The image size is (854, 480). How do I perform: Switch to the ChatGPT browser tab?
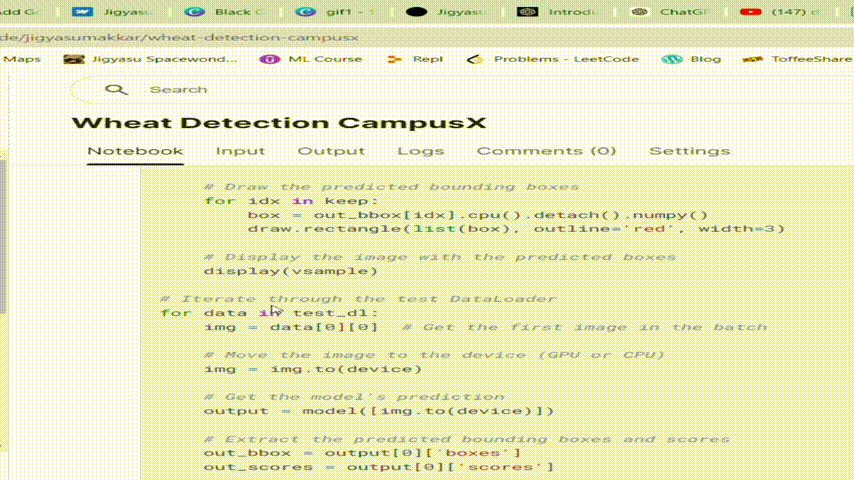670,11
